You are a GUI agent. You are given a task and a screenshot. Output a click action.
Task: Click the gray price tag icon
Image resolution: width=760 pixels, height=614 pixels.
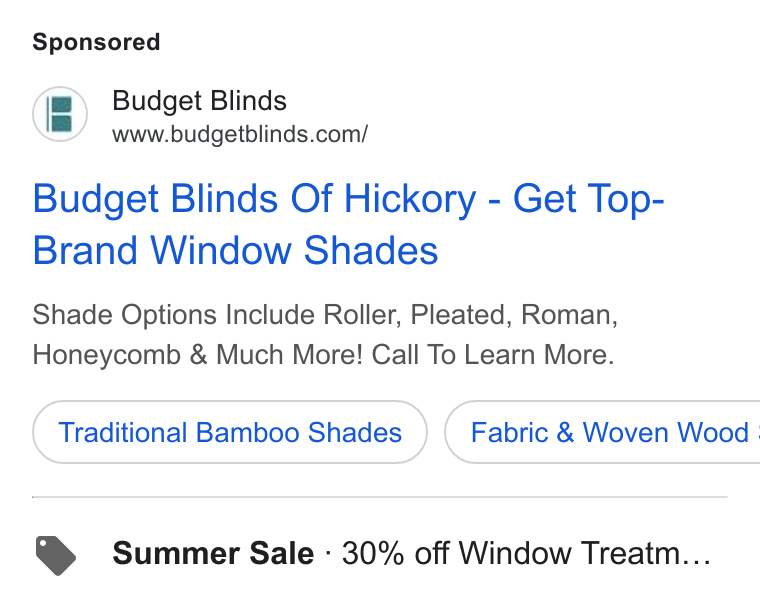click(56, 555)
